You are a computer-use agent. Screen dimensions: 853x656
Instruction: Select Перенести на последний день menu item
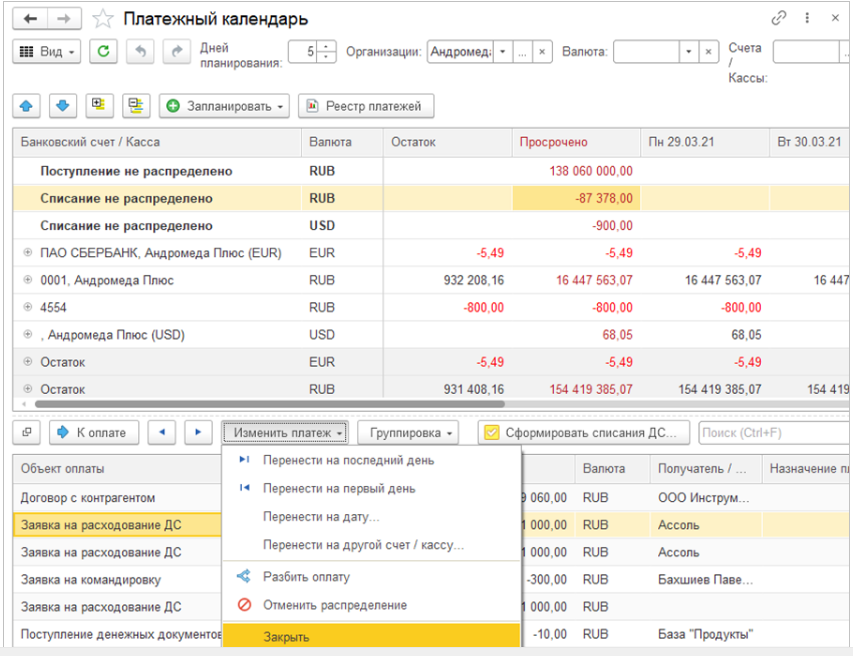(x=348, y=460)
